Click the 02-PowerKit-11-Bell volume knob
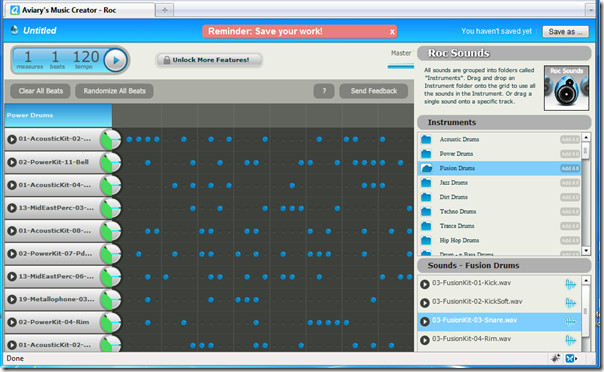 [x=111, y=163]
